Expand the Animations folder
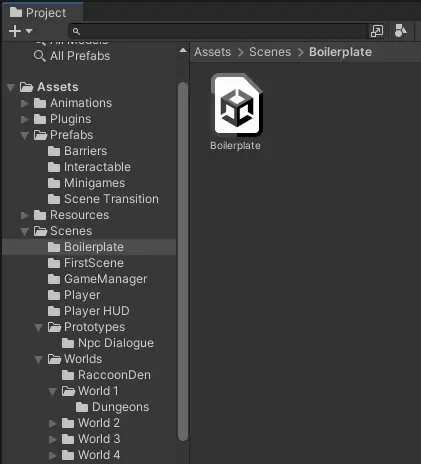421x464 pixels. coord(25,103)
